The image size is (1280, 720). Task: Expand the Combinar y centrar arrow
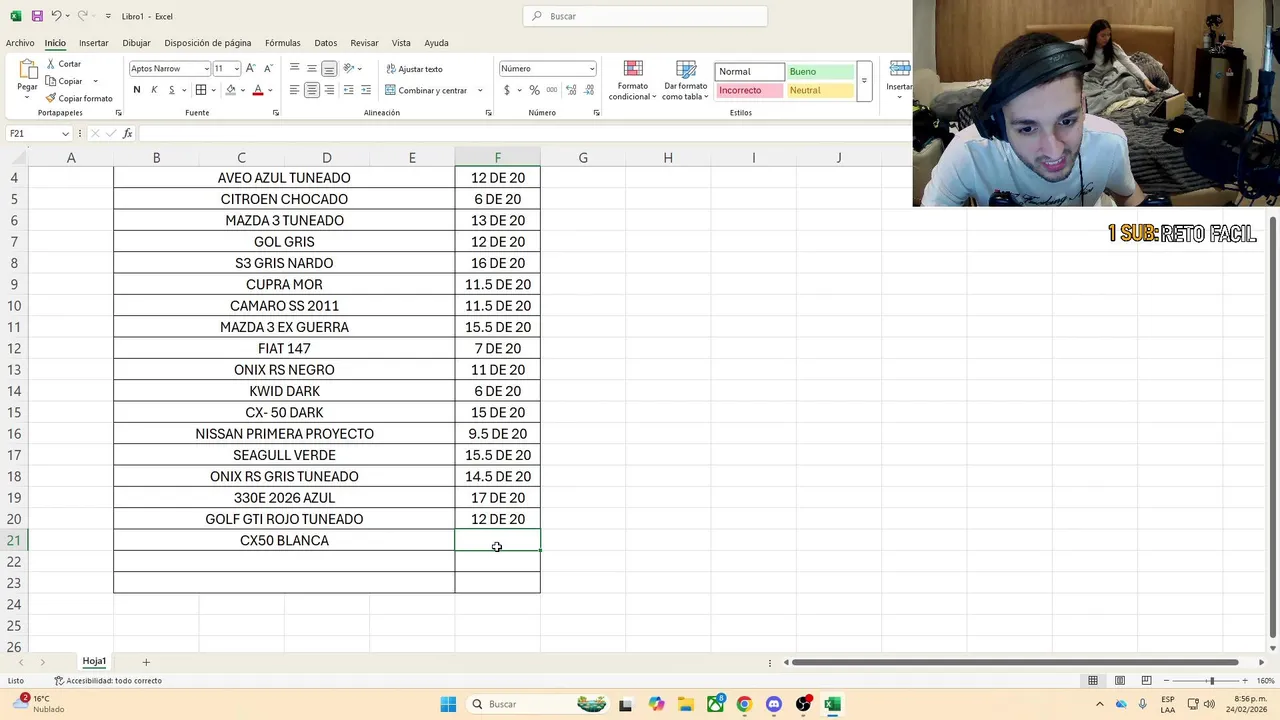[x=480, y=90]
